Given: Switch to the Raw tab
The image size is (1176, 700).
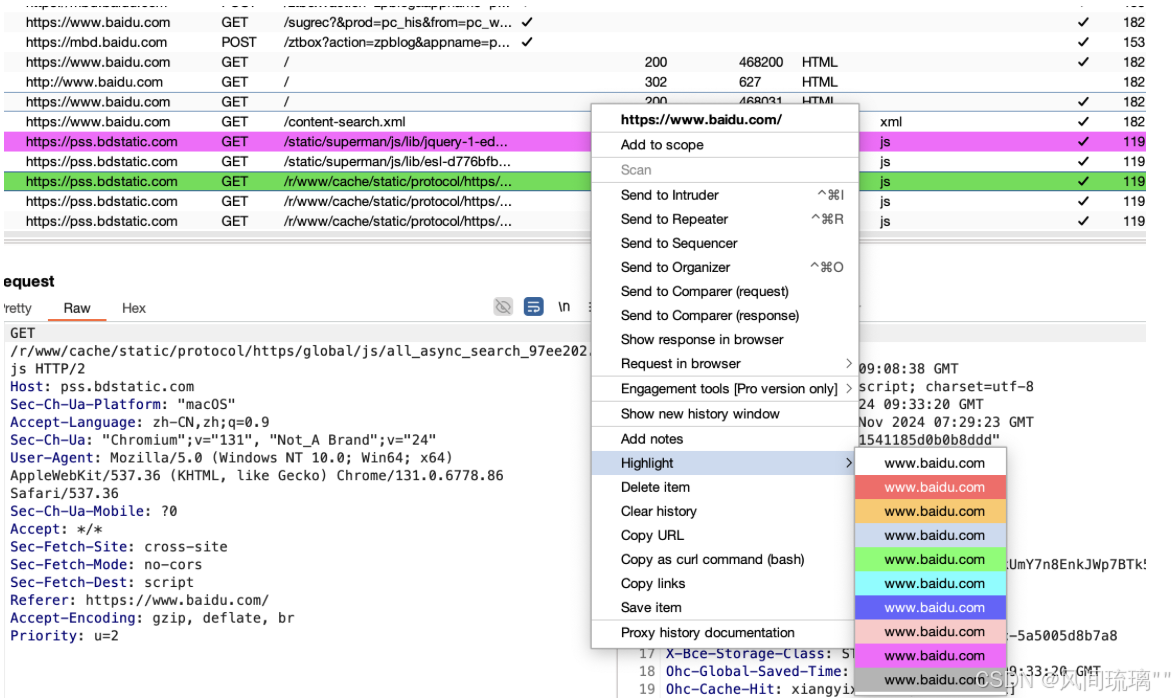Looking at the screenshot, I should (x=76, y=308).
